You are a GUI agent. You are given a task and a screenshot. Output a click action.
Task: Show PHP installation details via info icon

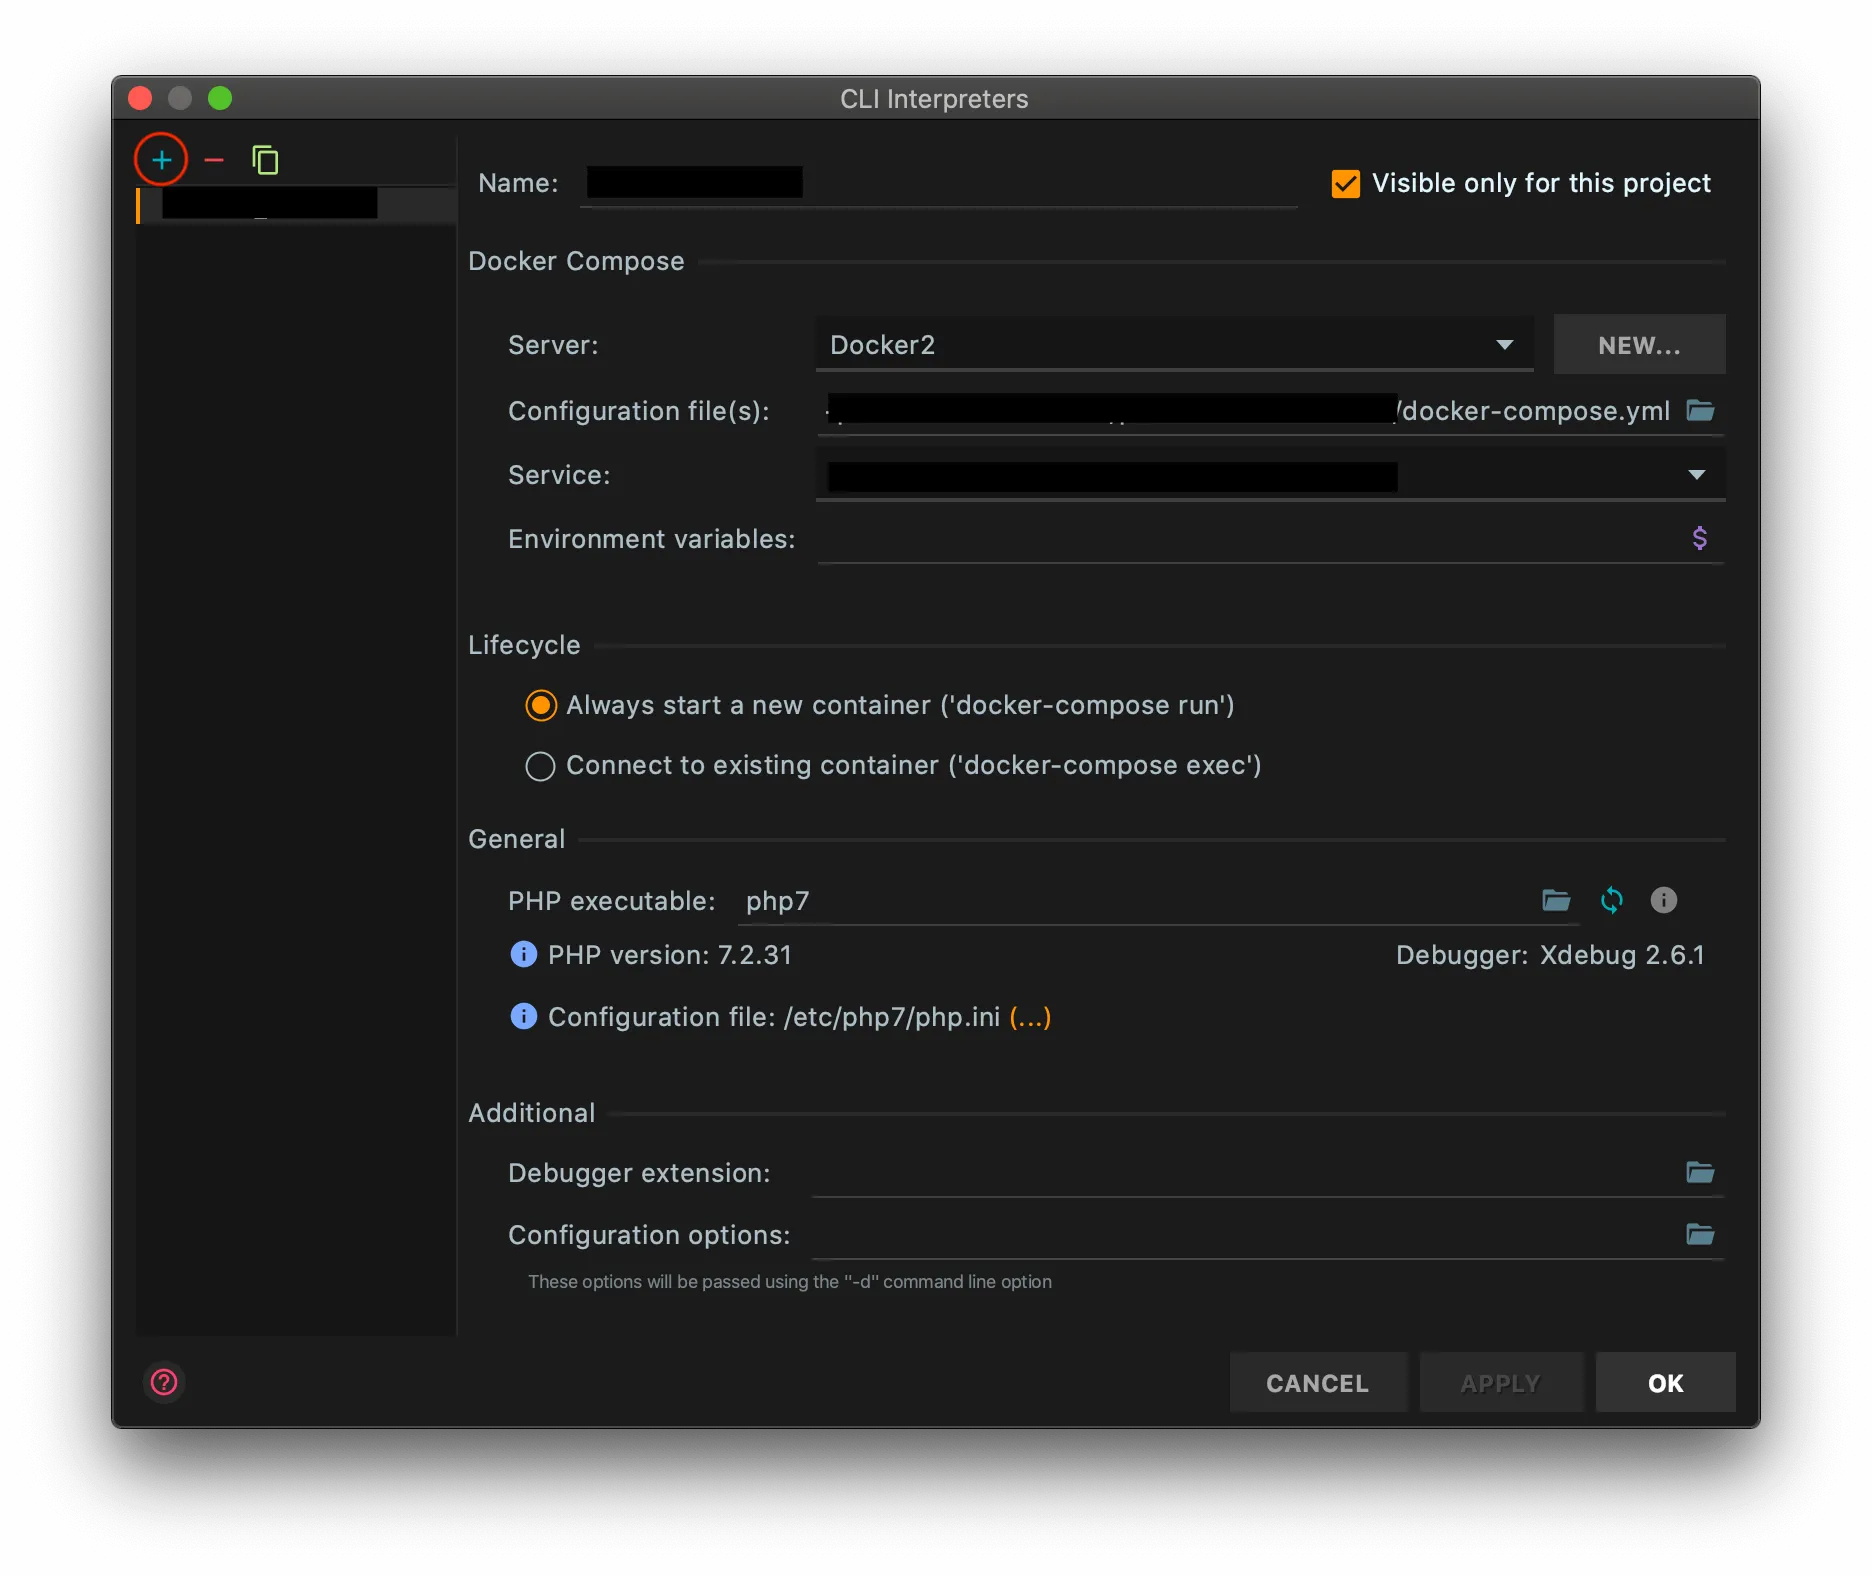pyautogui.click(x=1663, y=900)
